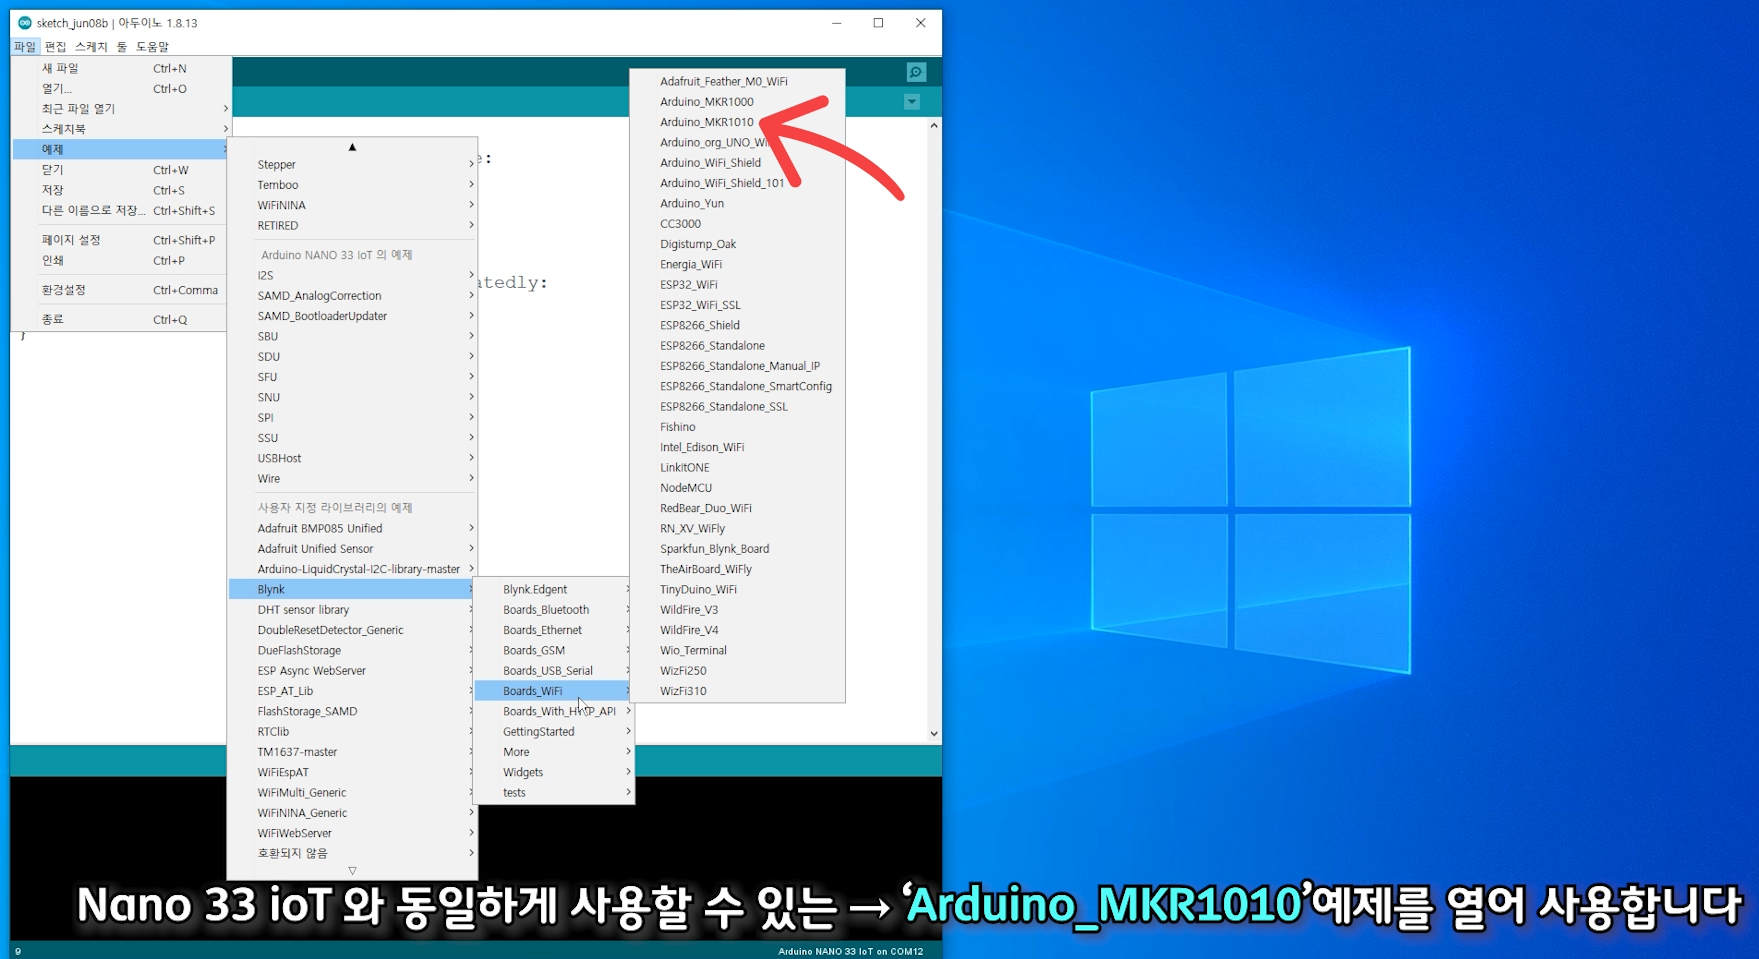Image resolution: width=1759 pixels, height=959 pixels.
Task: Open the tests submenu
Action: pos(554,793)
